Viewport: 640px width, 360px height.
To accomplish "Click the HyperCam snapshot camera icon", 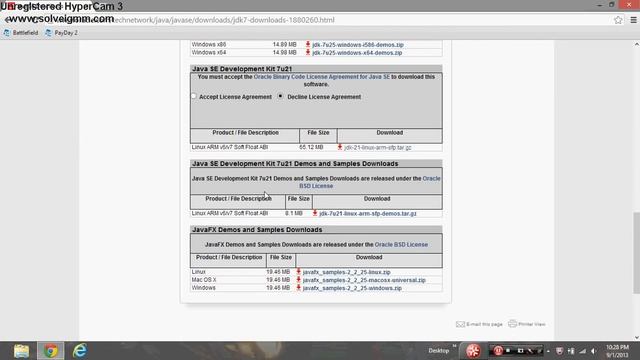I will pyautogui.click(x=520, y=351).
